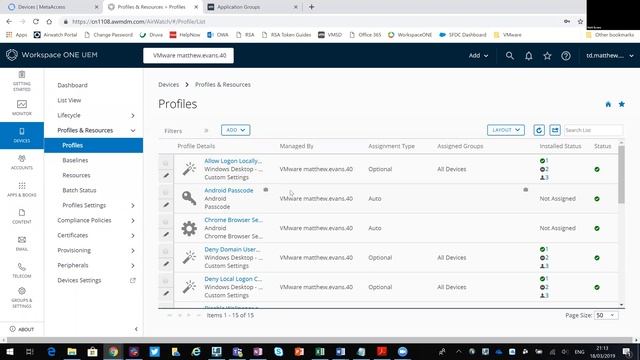Image resolution: width=640 pixels, height=360 pixels.
Task: Open the Email section
Action: click(22, 243)
